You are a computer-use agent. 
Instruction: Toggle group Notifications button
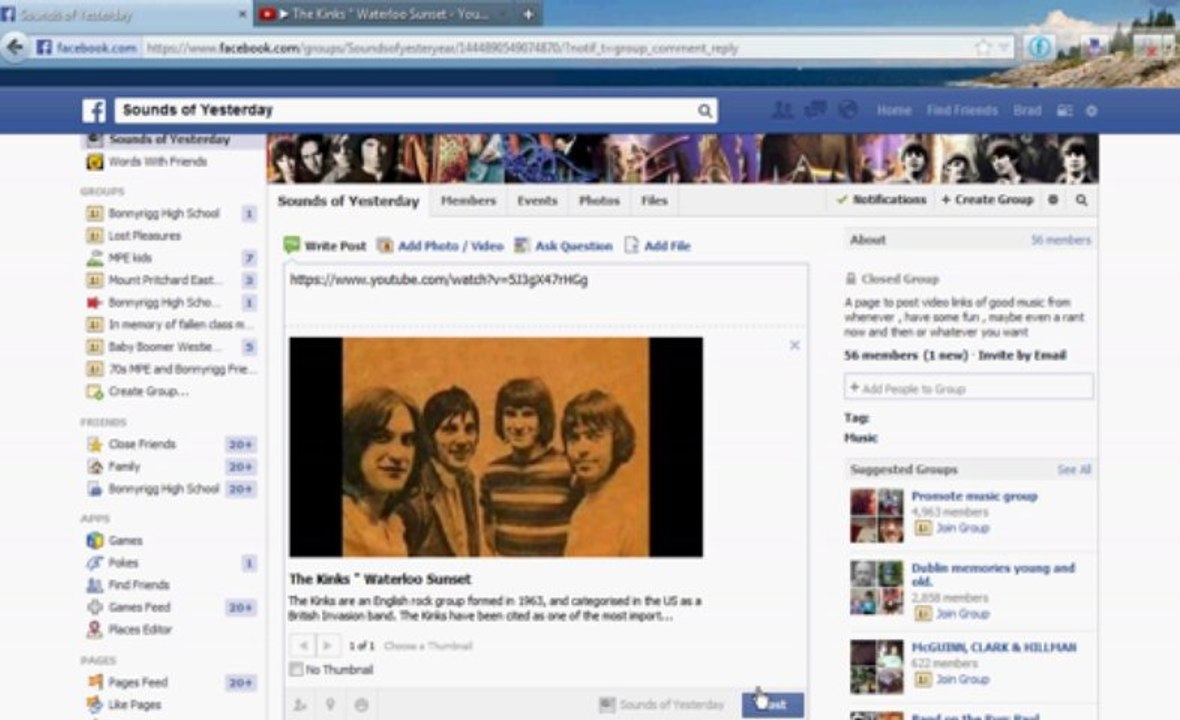pyautogui.click(x=881, y=199)
